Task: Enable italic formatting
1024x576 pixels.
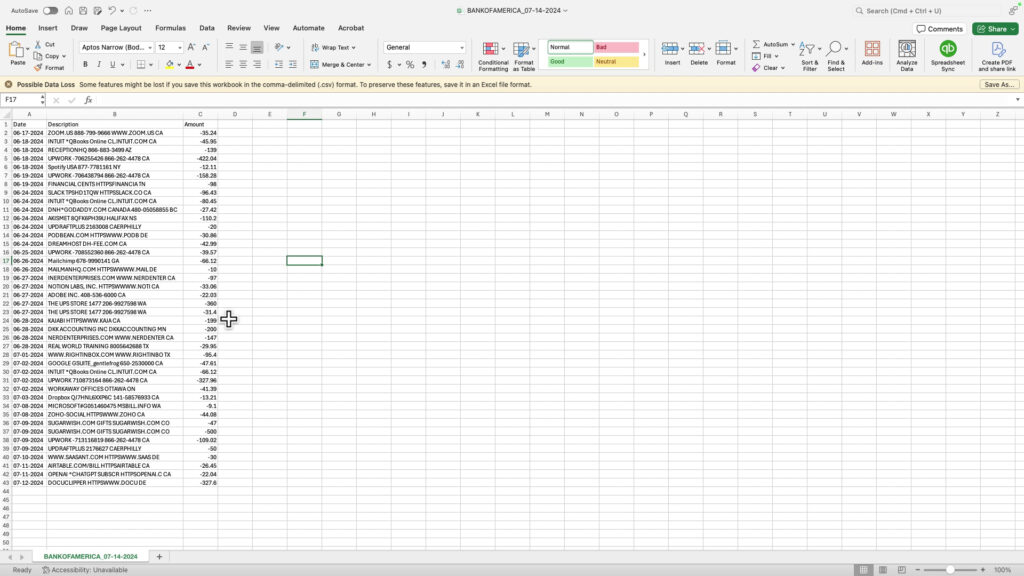Action: point(99,64)
